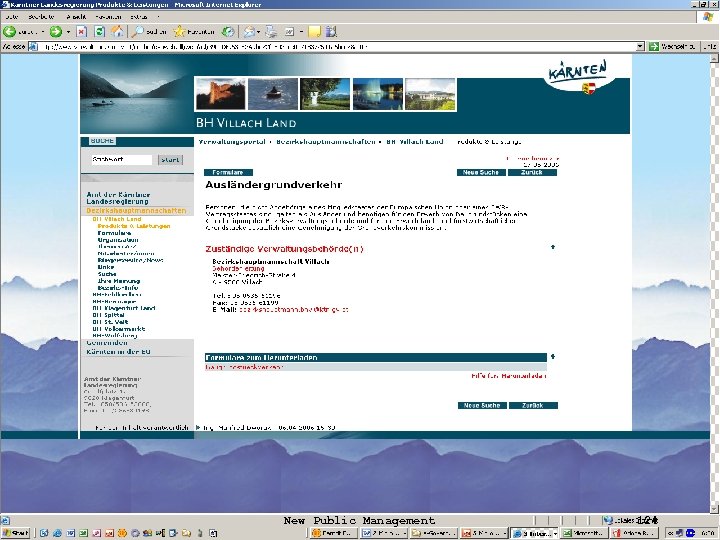
Task: Open the Windows Start button
Action: [x=16, y=533]
